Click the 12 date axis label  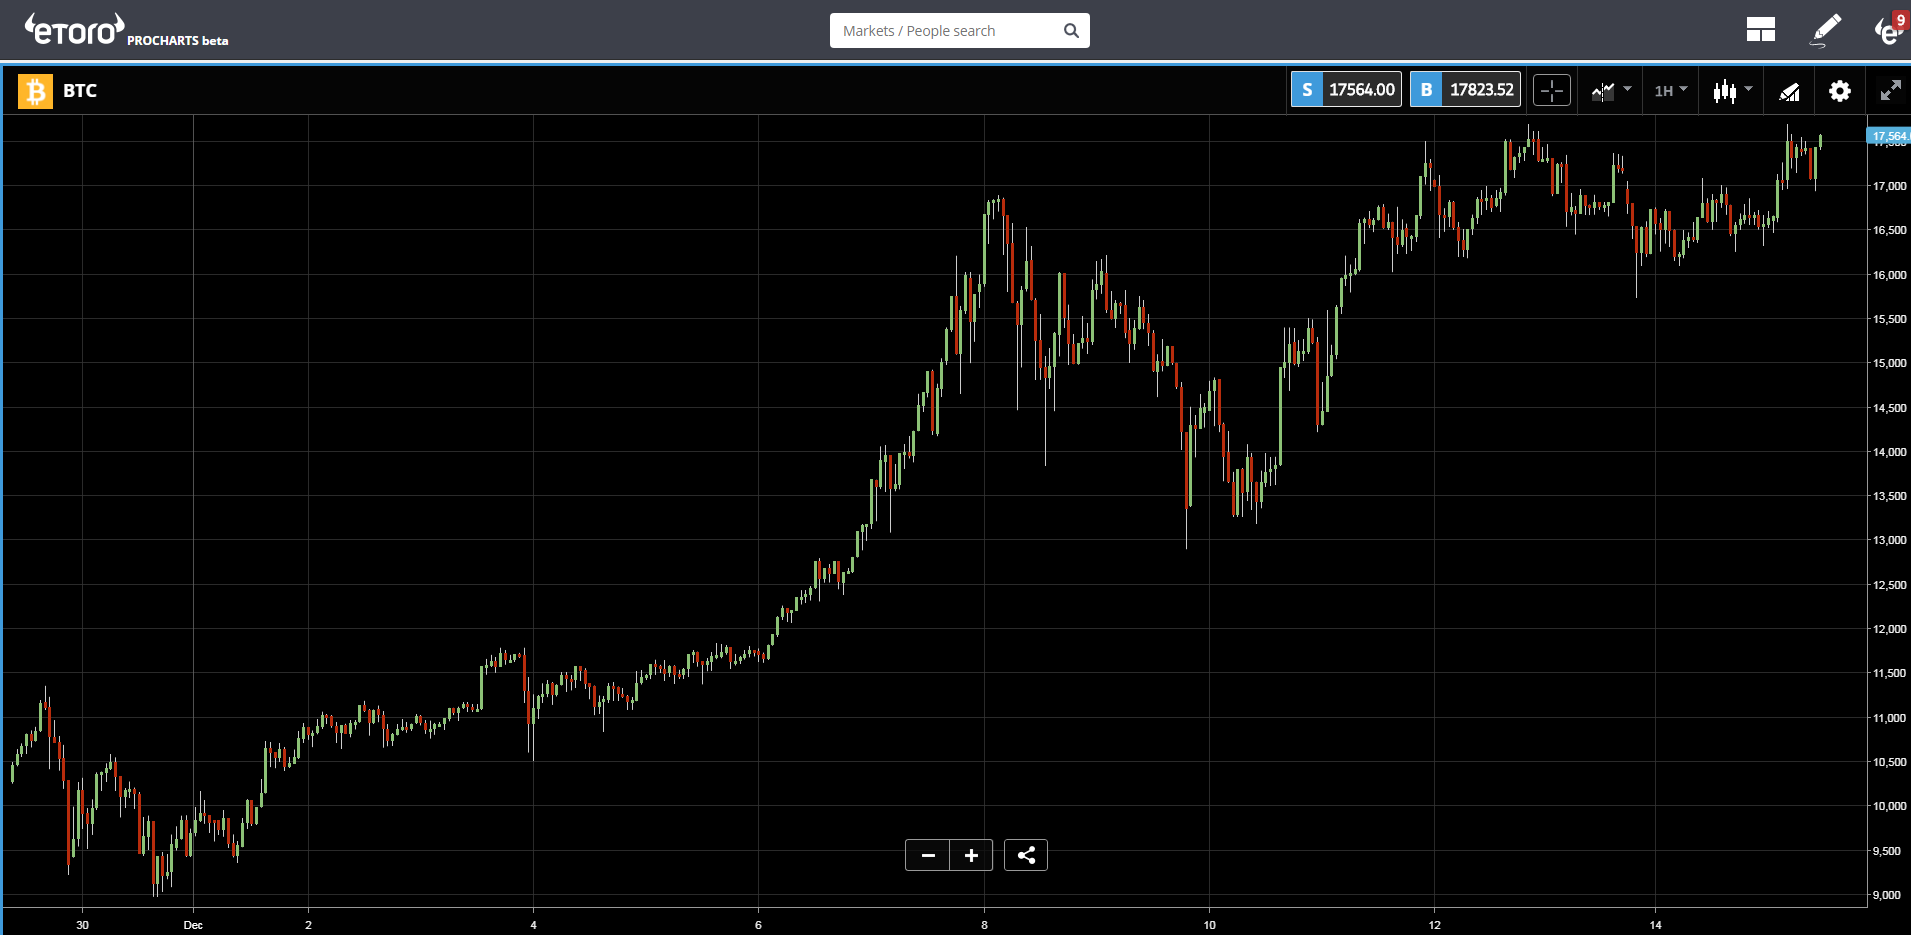(x=1434, y=925)
